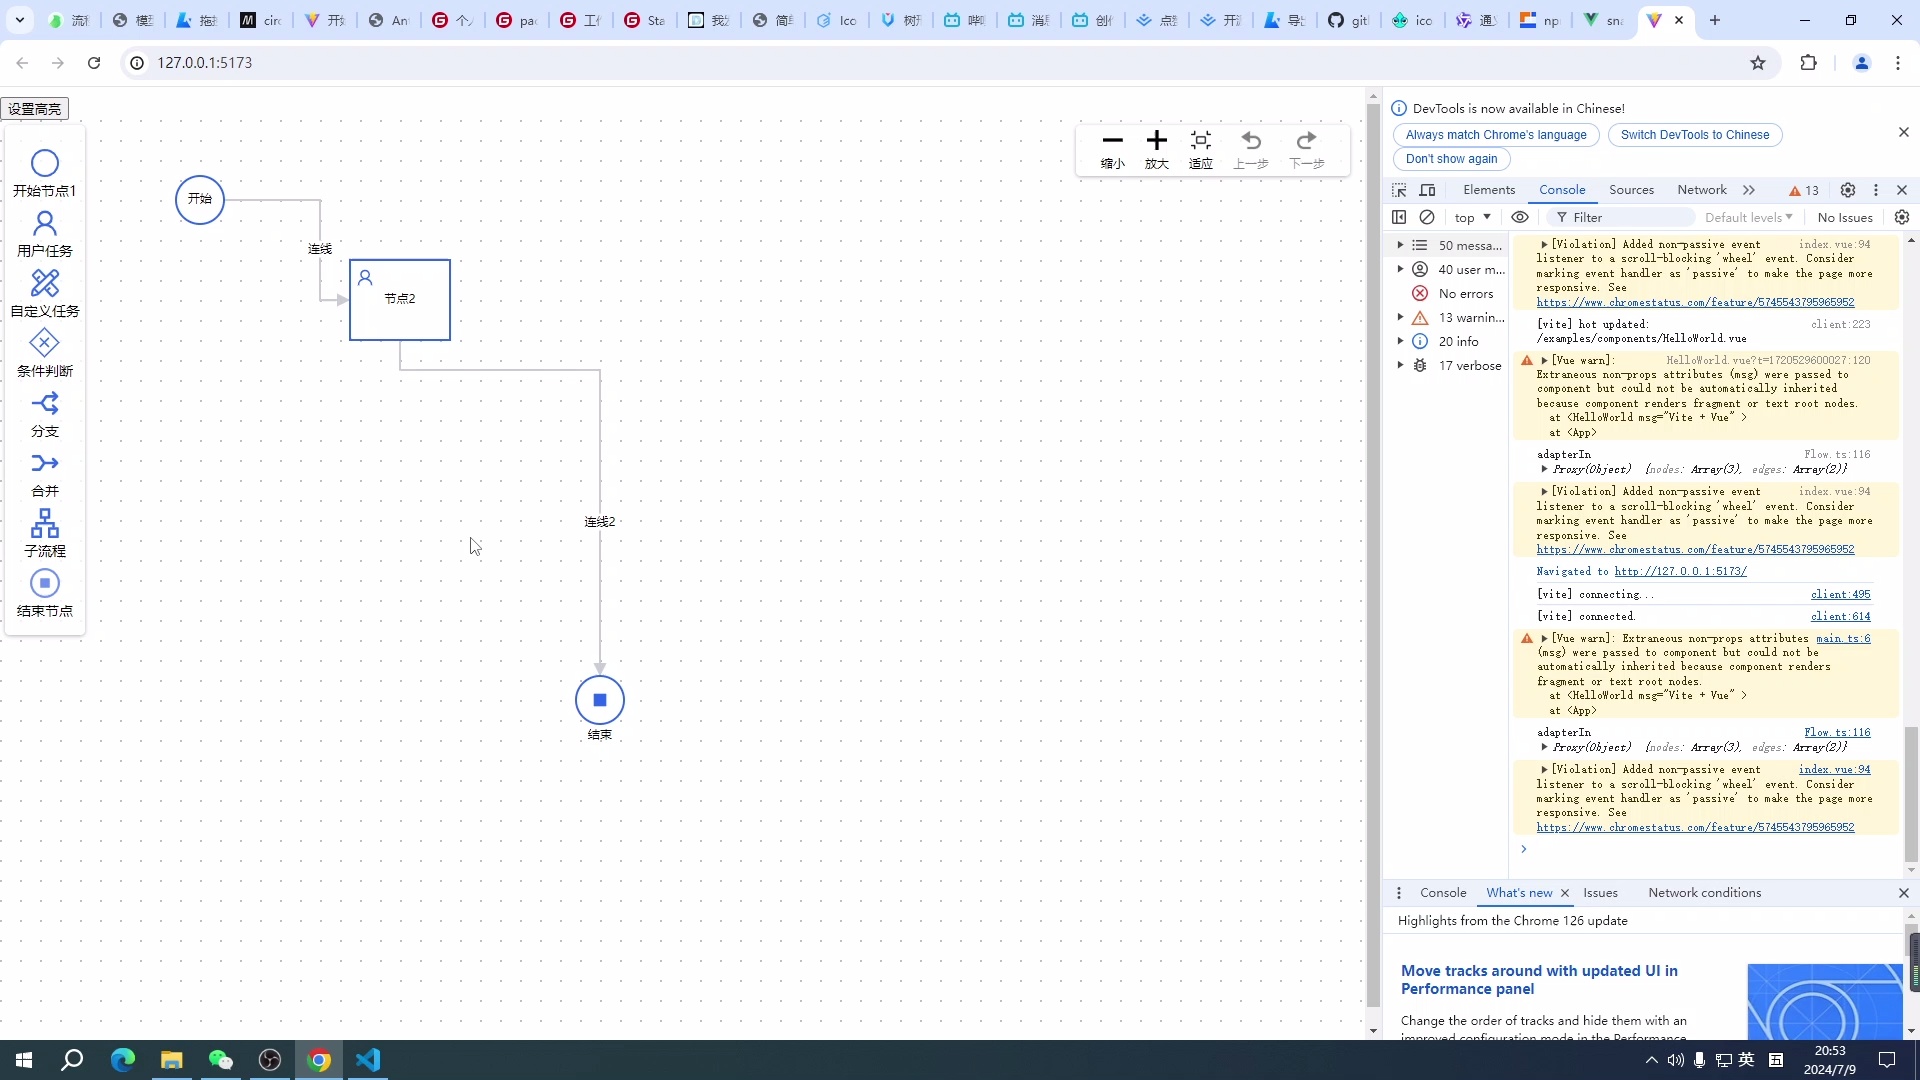Open the top JavaScript context dropdown
This screenshot has width=1920, height=1080.
[x=1472, y=217]
